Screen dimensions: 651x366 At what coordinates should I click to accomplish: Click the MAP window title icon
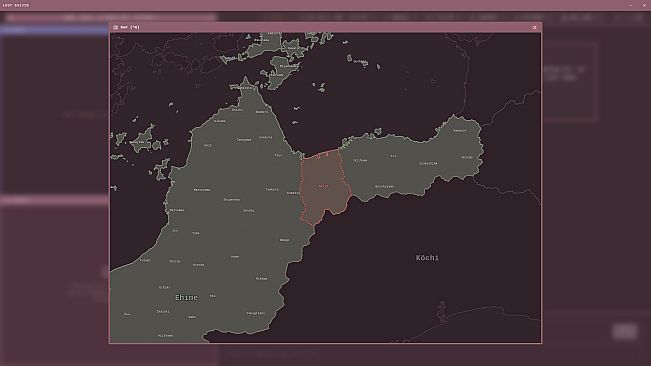tap(115, 27)
